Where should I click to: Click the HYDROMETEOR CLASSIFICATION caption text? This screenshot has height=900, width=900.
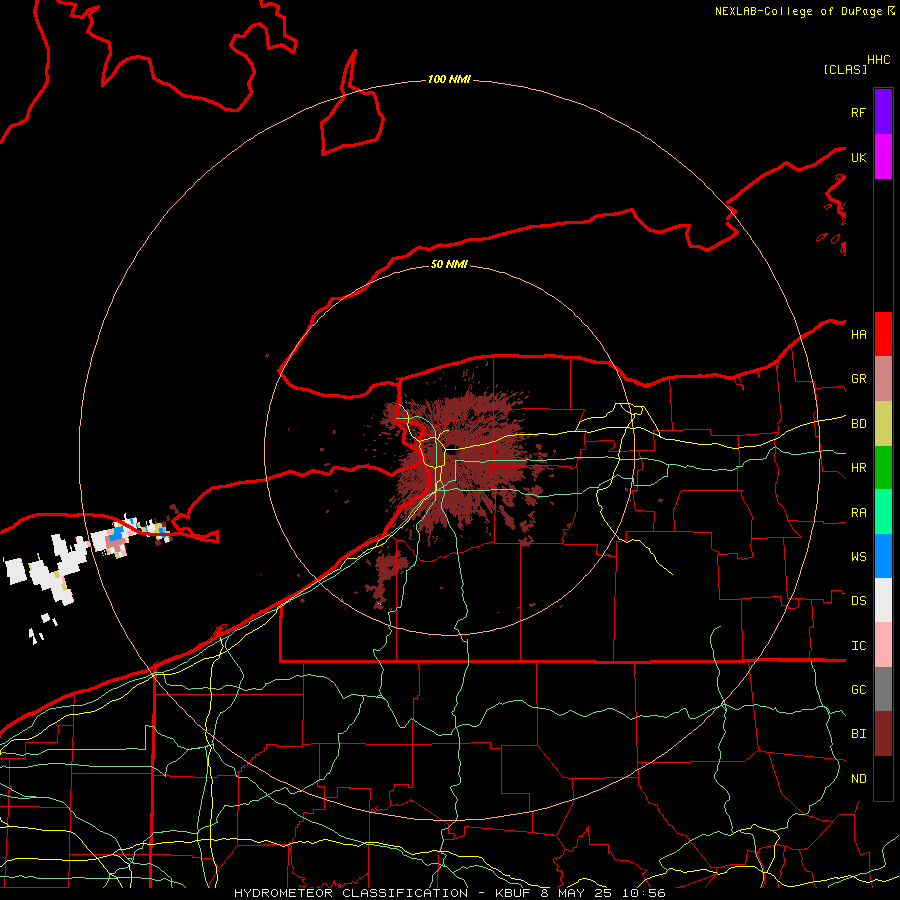[351, 893]
